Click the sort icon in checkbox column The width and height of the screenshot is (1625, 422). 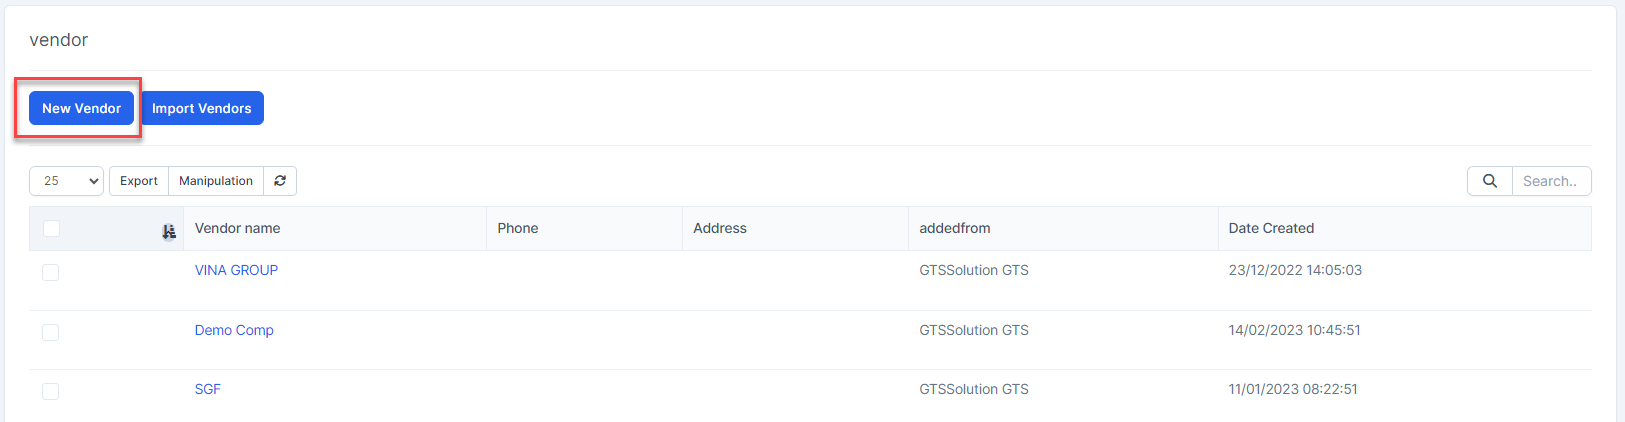tap(169, 232)
